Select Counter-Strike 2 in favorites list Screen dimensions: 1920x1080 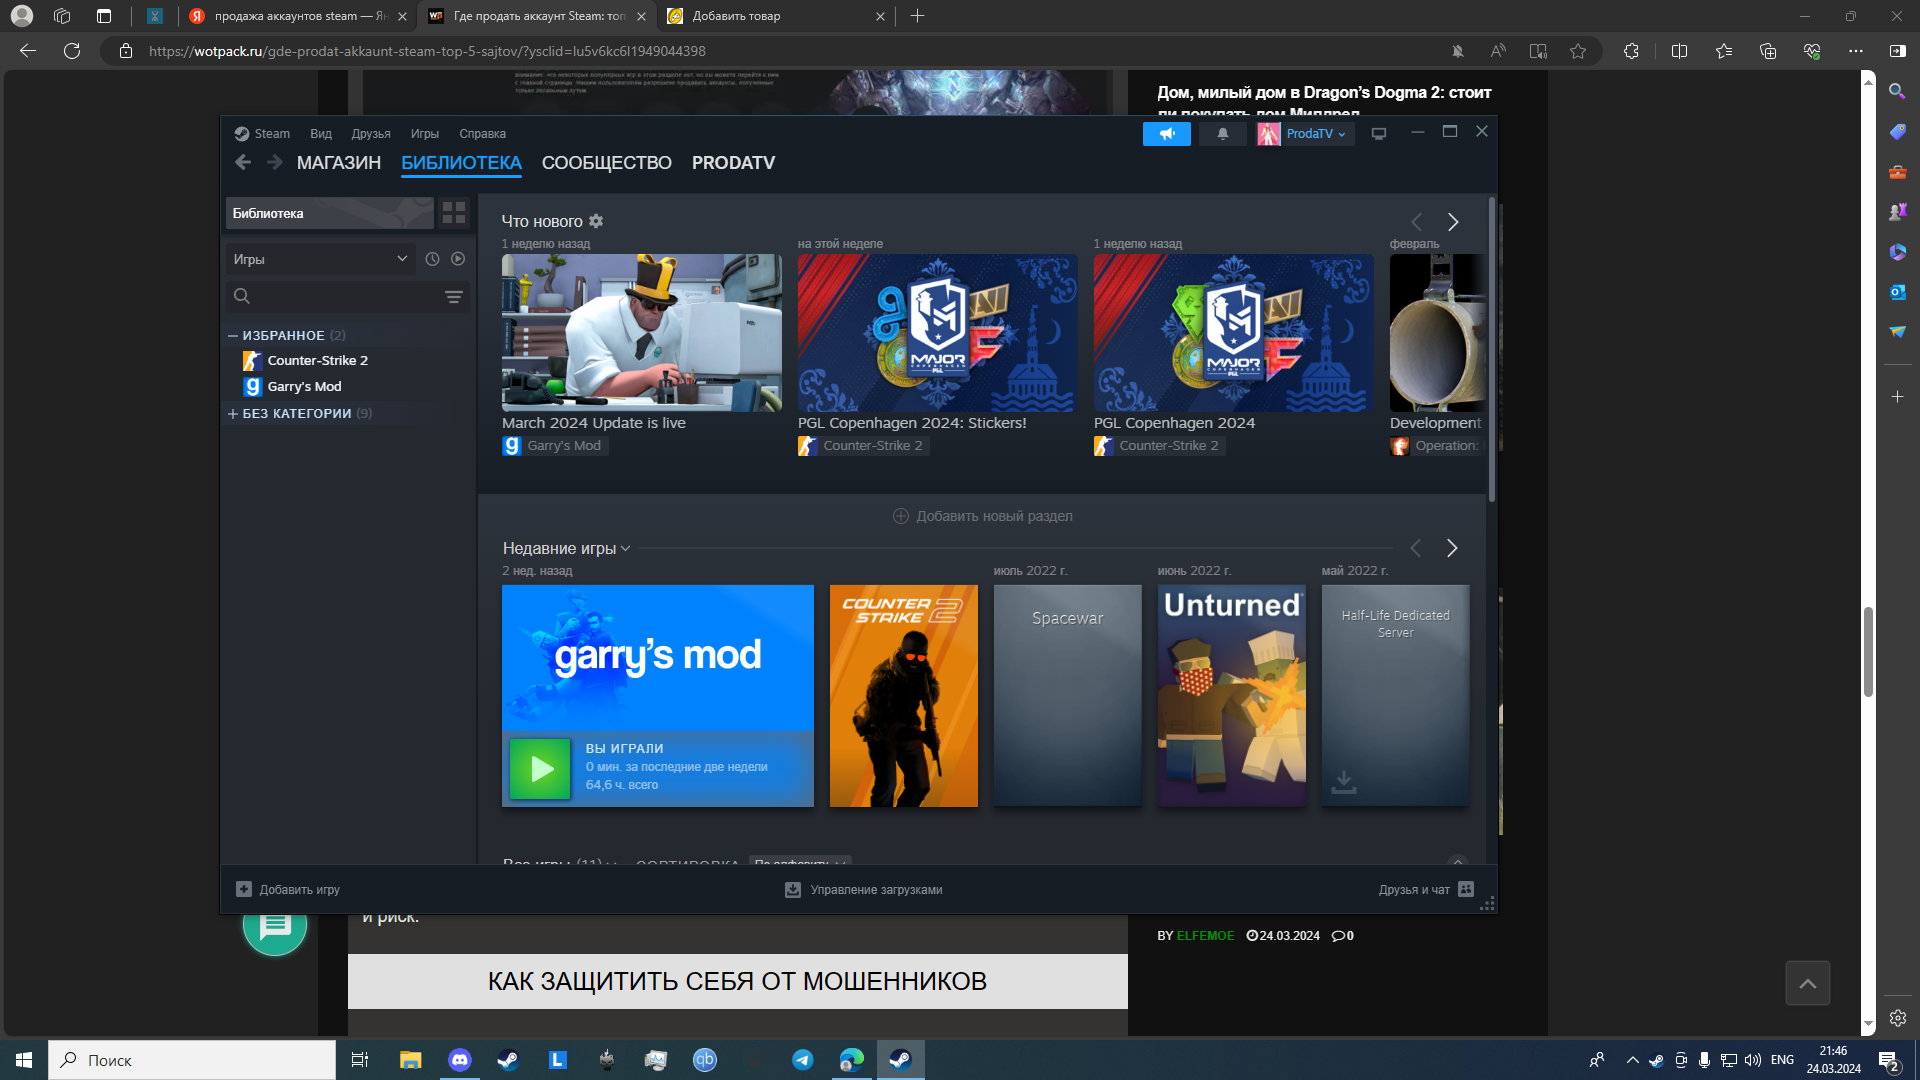point(317,360)
